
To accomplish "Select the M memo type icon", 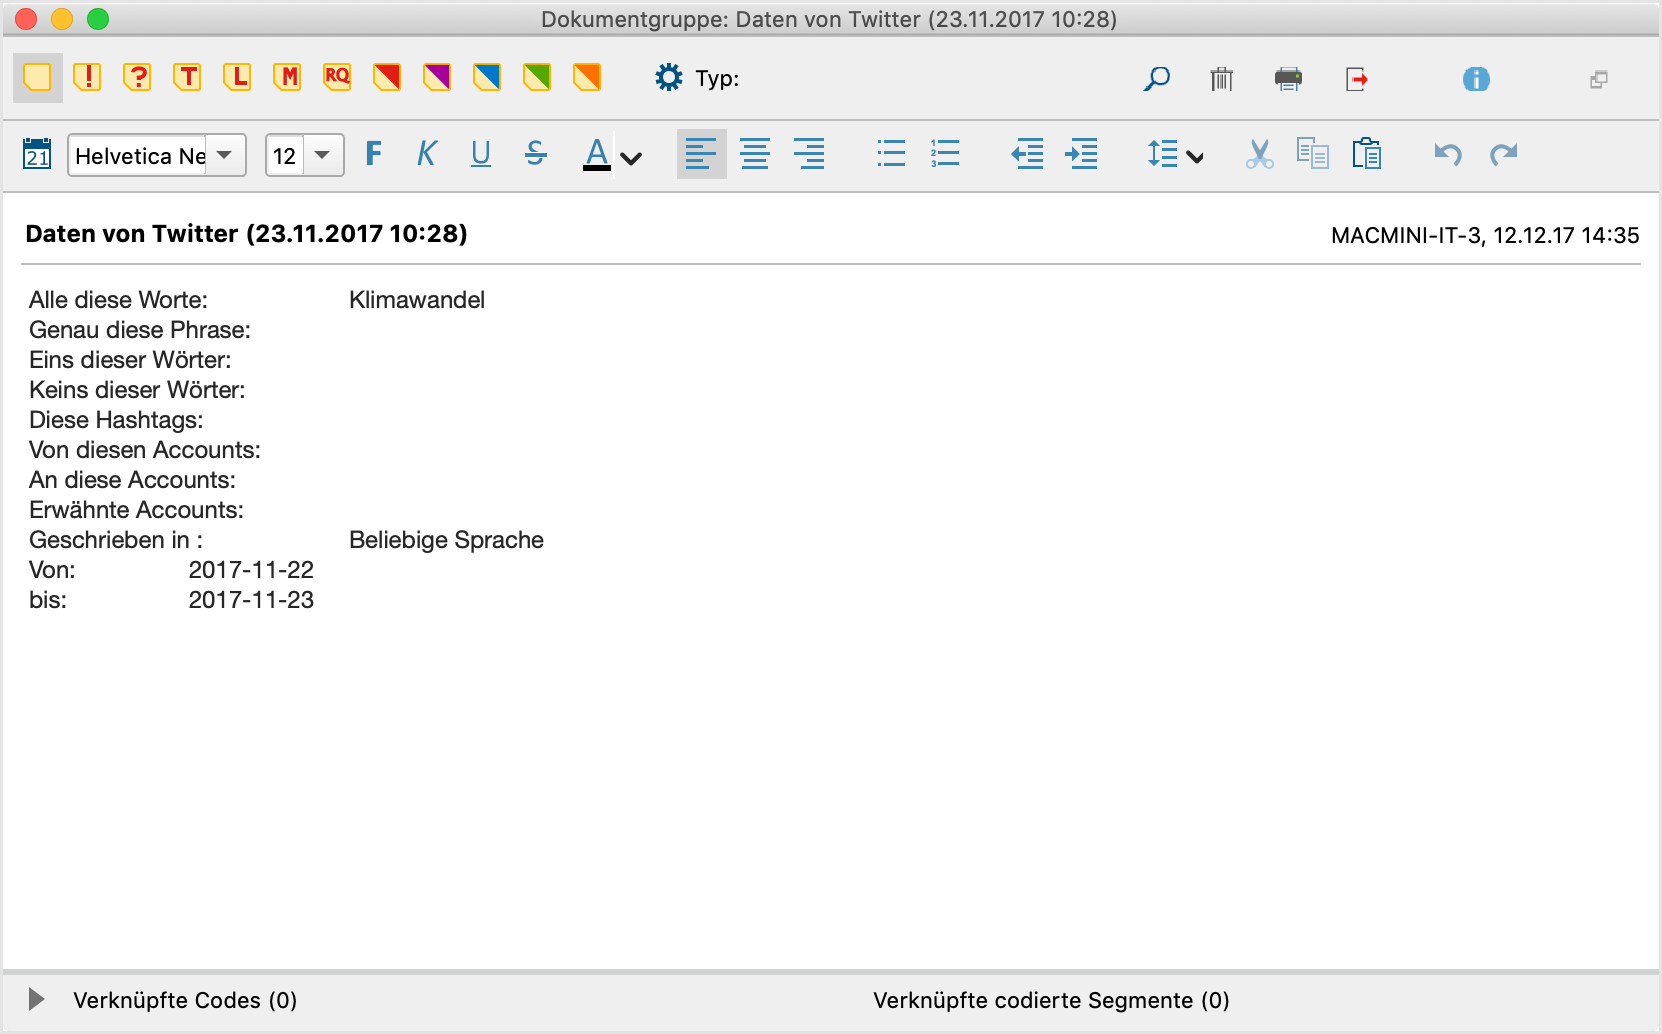I will coord(288,78).
